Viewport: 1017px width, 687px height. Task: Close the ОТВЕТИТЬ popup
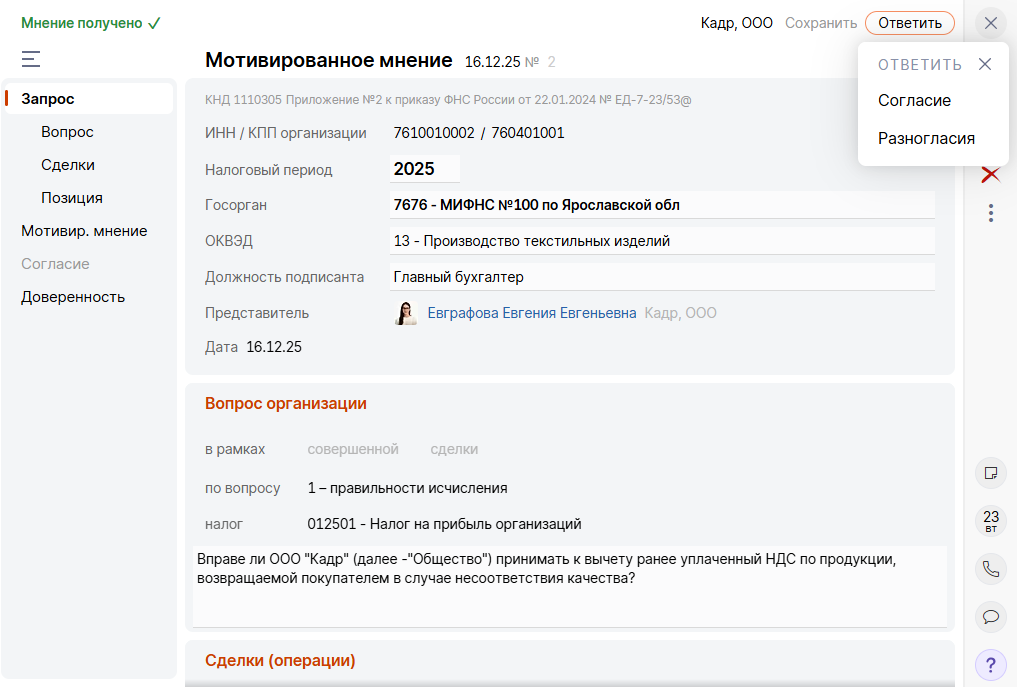pos(986,63)
